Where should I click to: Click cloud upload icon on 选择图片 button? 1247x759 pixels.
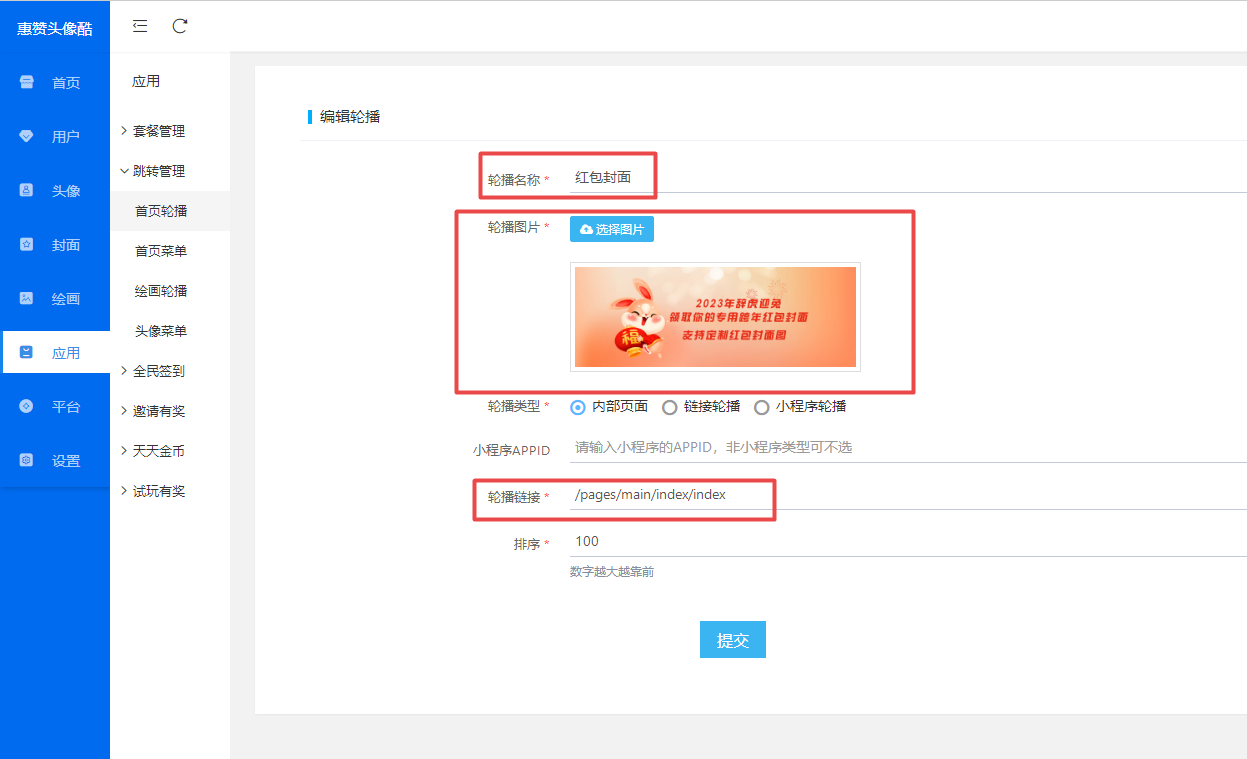(x=586, y=230)
